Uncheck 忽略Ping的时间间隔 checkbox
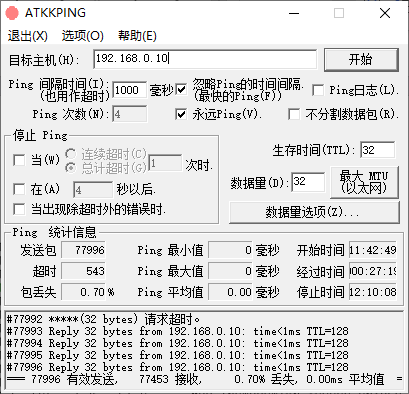 pos(181,90)
